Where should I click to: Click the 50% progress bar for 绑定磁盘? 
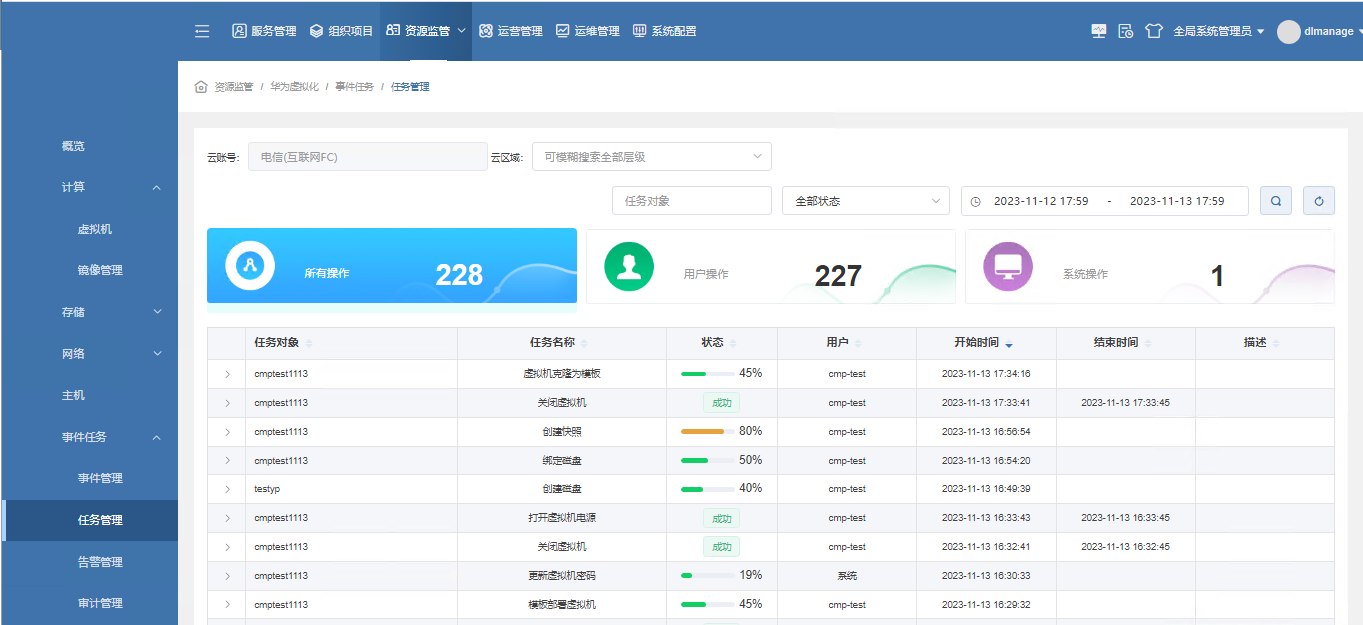click(708, 461)
